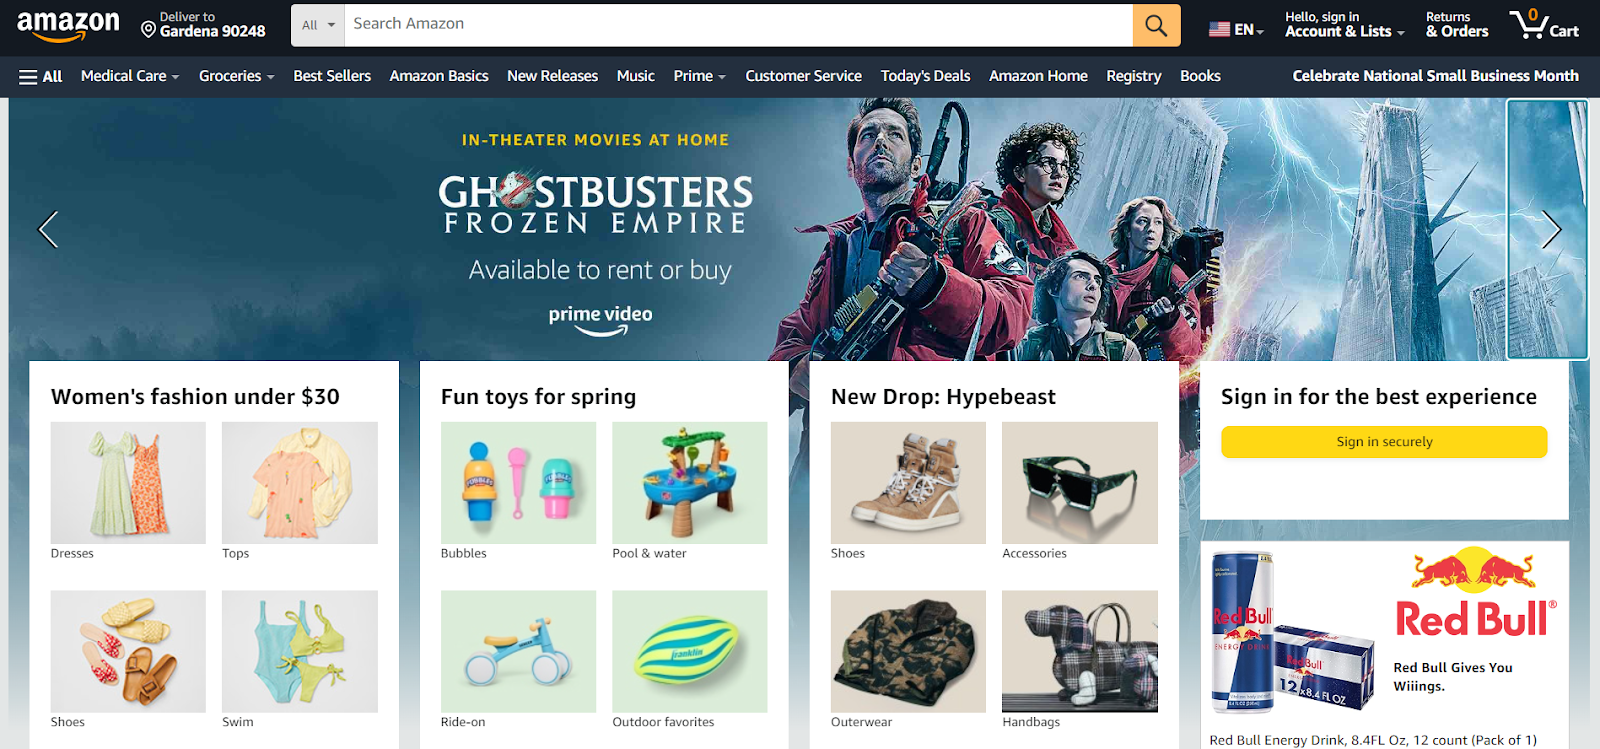Open the All search category dropdown

(318, 25)
